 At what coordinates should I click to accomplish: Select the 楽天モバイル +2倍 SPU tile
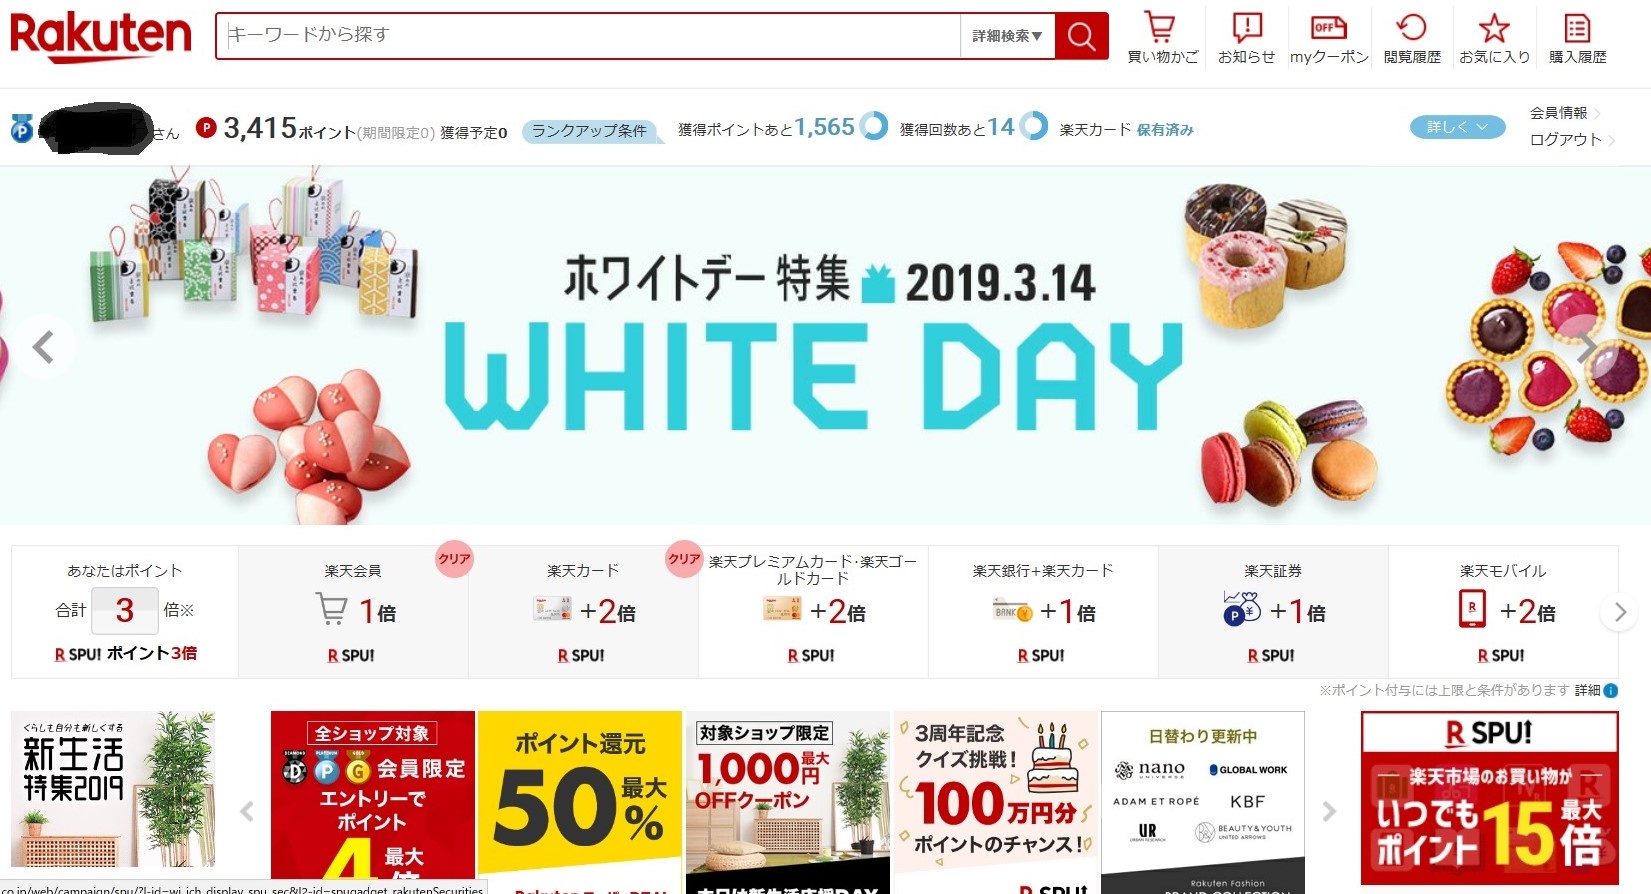[x=1503, y=612]
